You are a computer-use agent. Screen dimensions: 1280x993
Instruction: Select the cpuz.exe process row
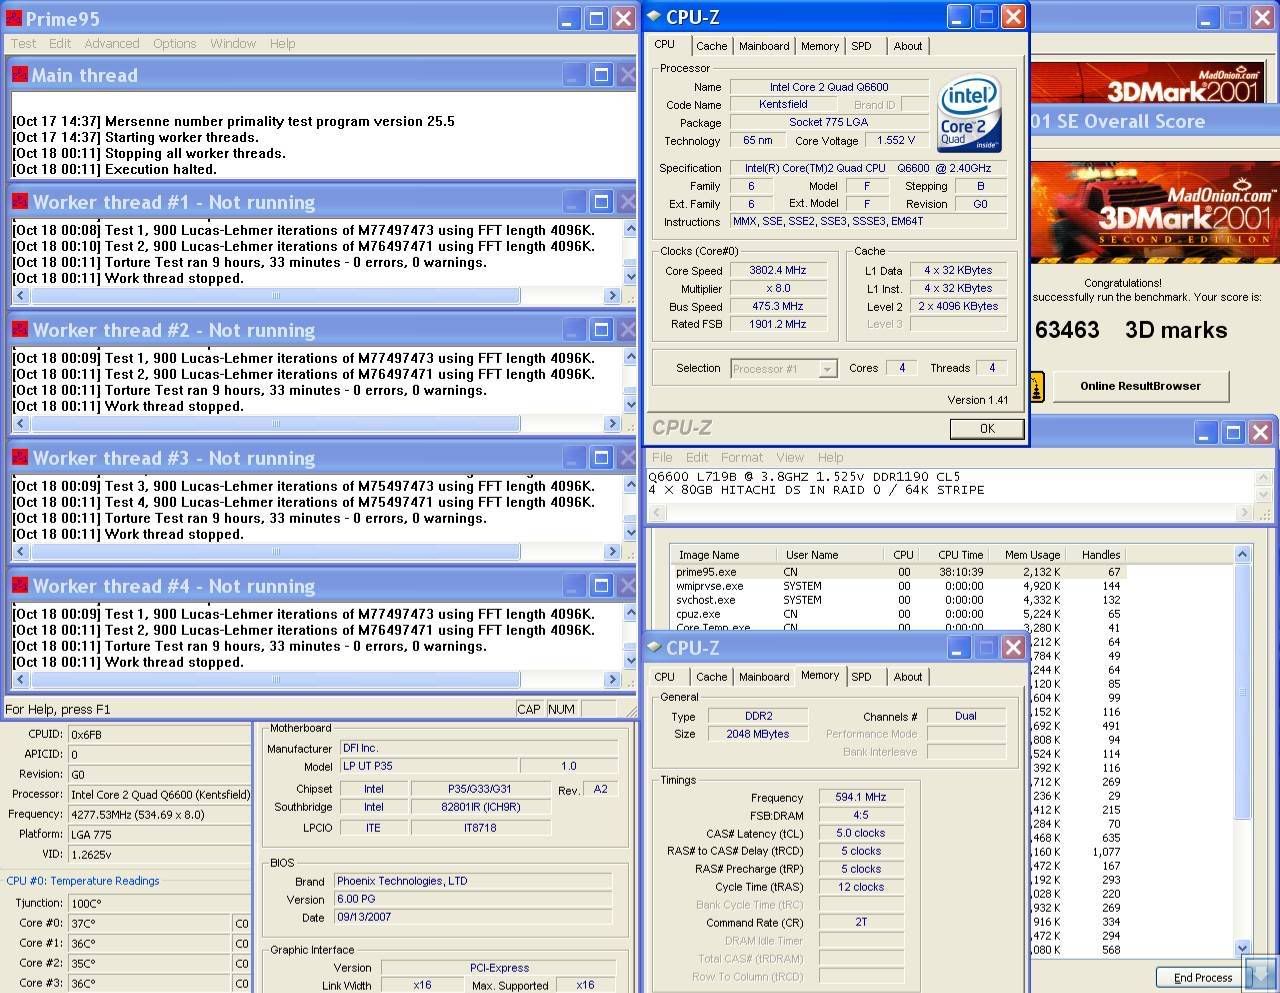click(899, 614)
